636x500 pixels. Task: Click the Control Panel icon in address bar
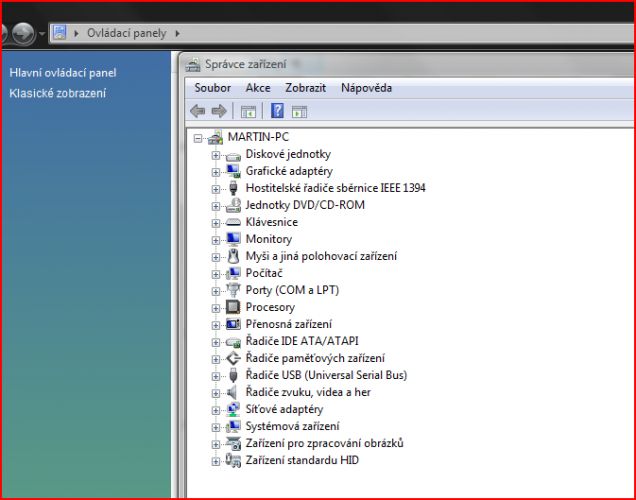pos(60,33)
